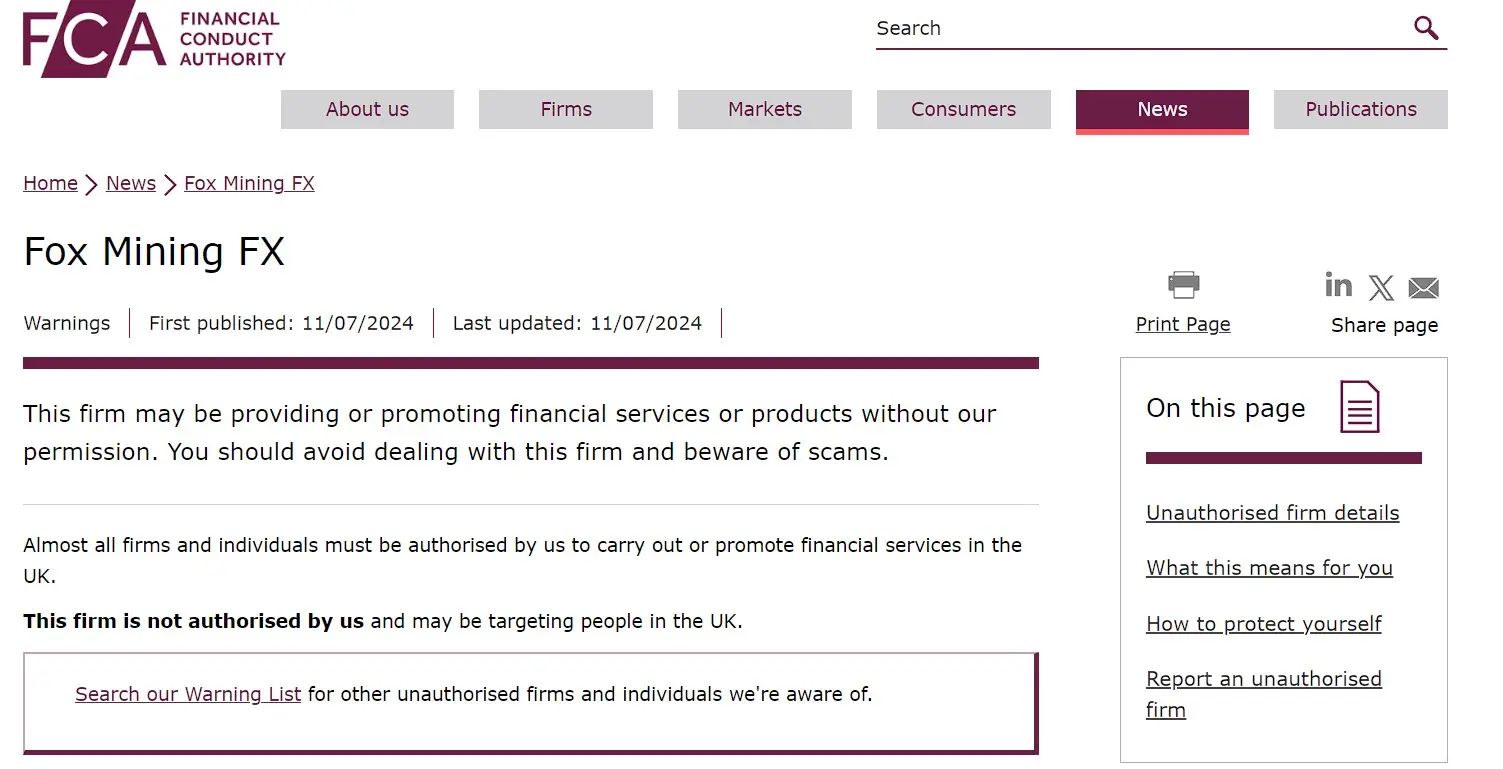Go to Home breadcrumb link
The width and height of the screenshot is (1503, 769).
50,184
